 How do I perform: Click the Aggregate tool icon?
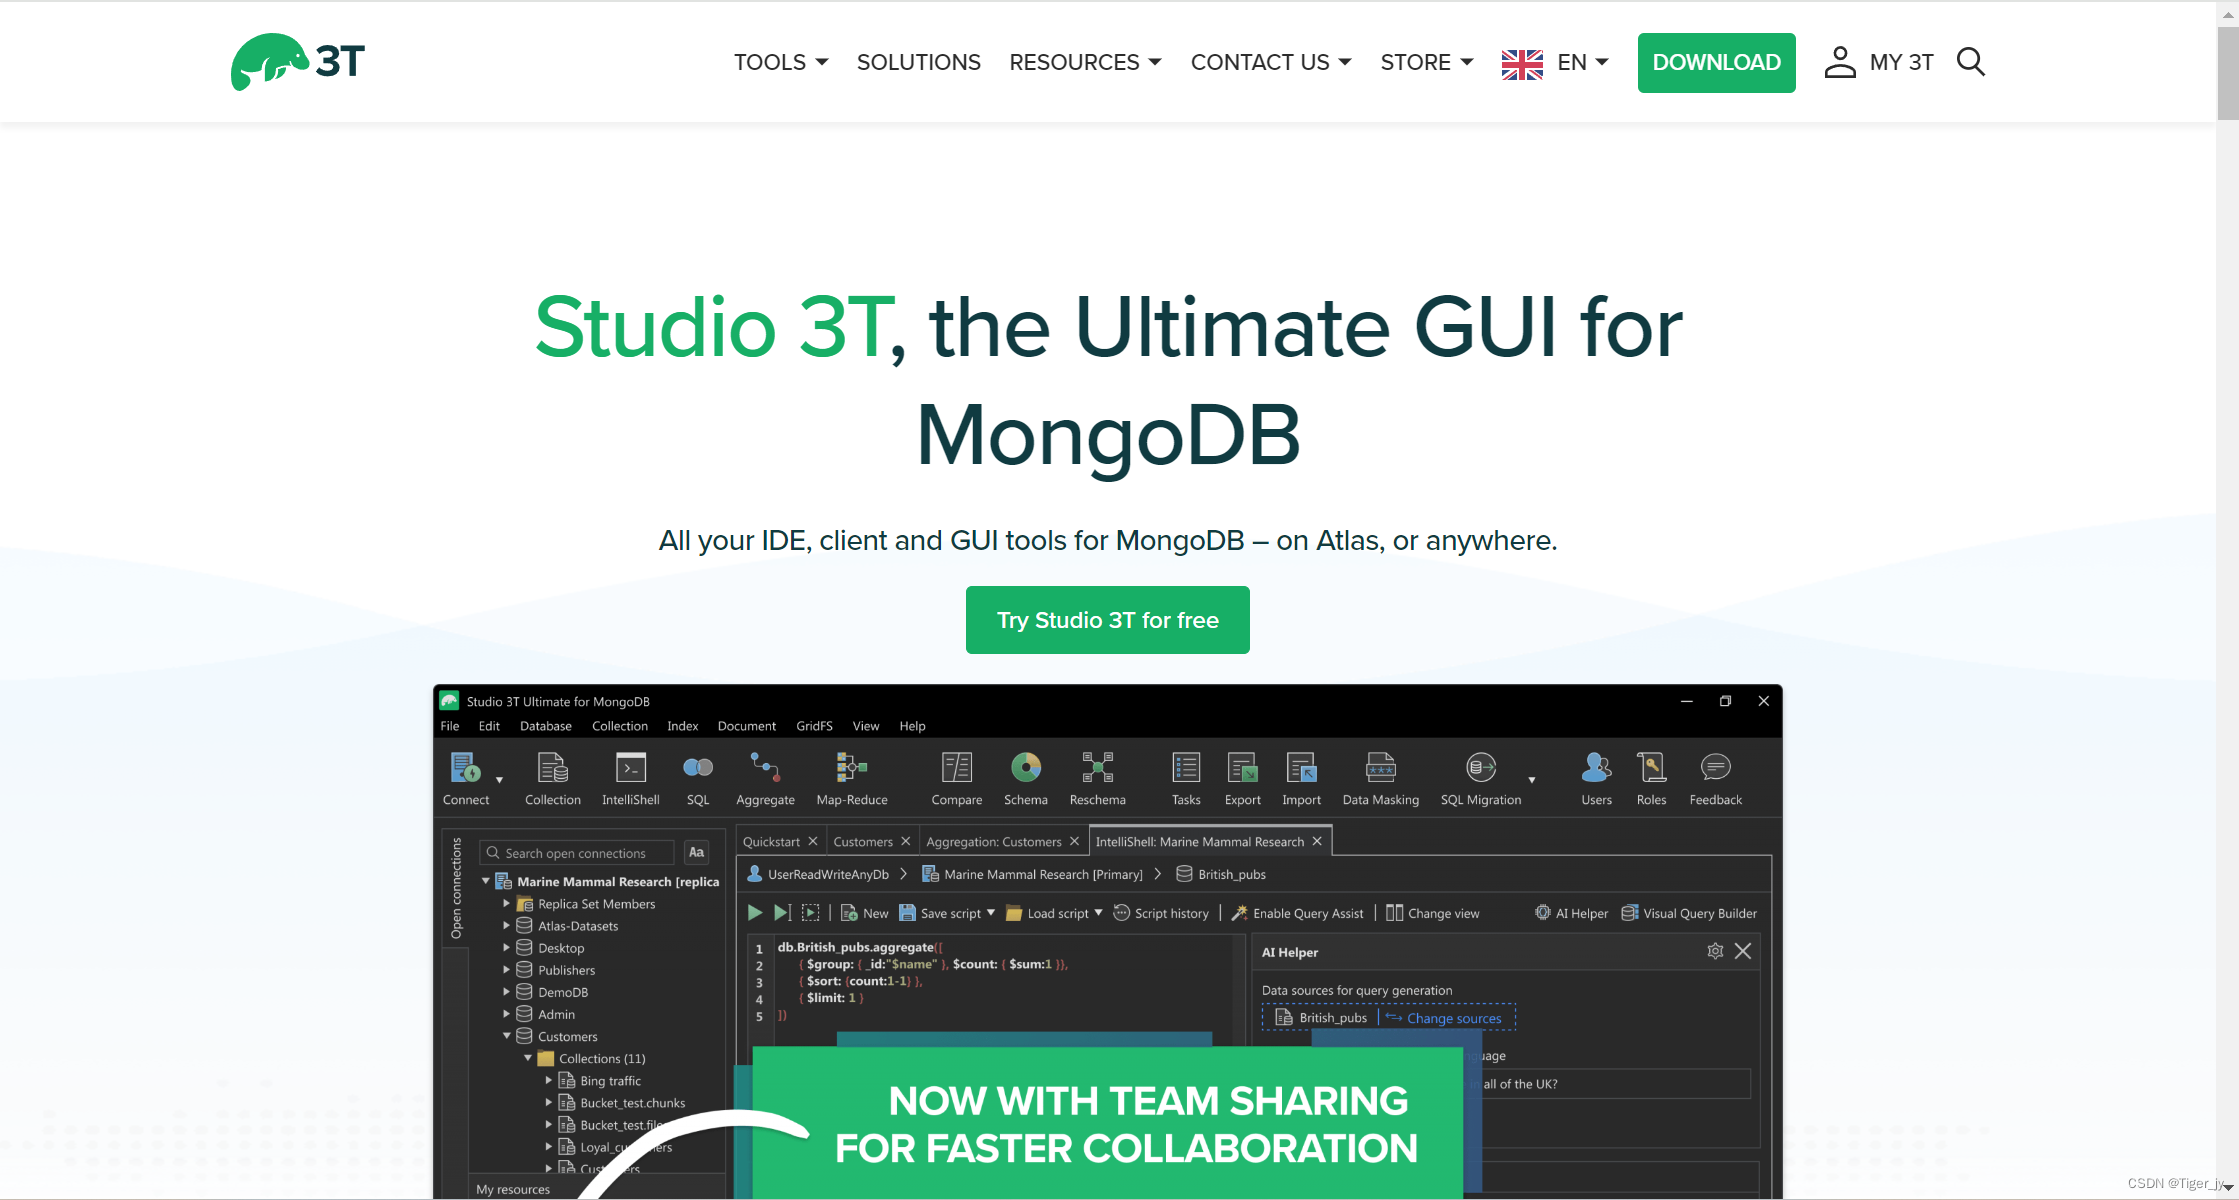[x=765, y=769]
